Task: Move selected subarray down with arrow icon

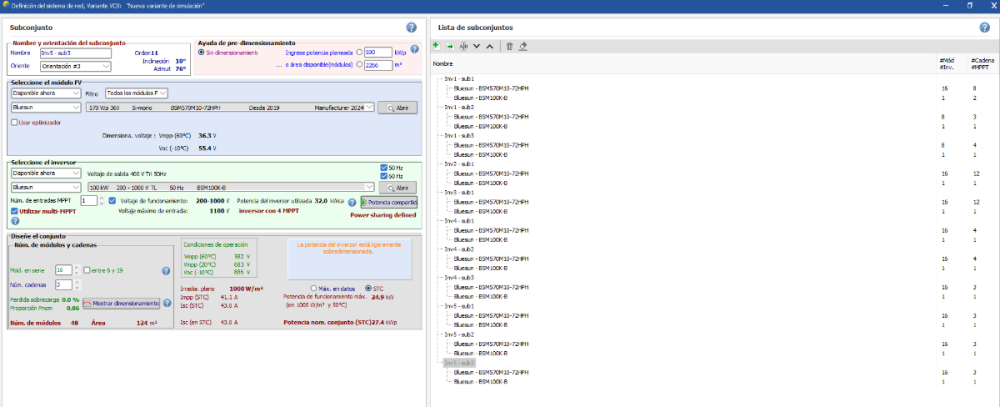Action: click(477, 46)
